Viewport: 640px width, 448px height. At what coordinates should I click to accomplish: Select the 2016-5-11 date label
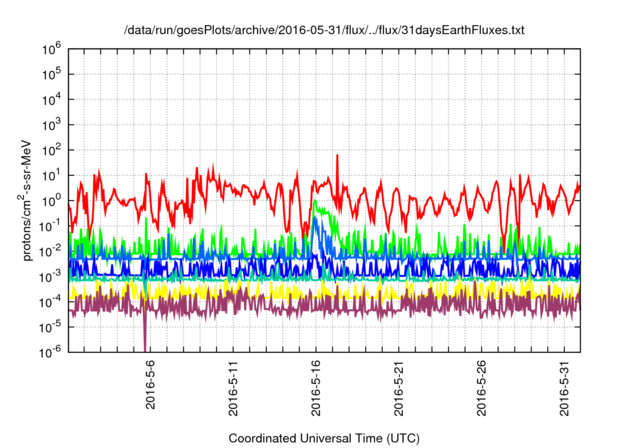(x=233, y=388)
